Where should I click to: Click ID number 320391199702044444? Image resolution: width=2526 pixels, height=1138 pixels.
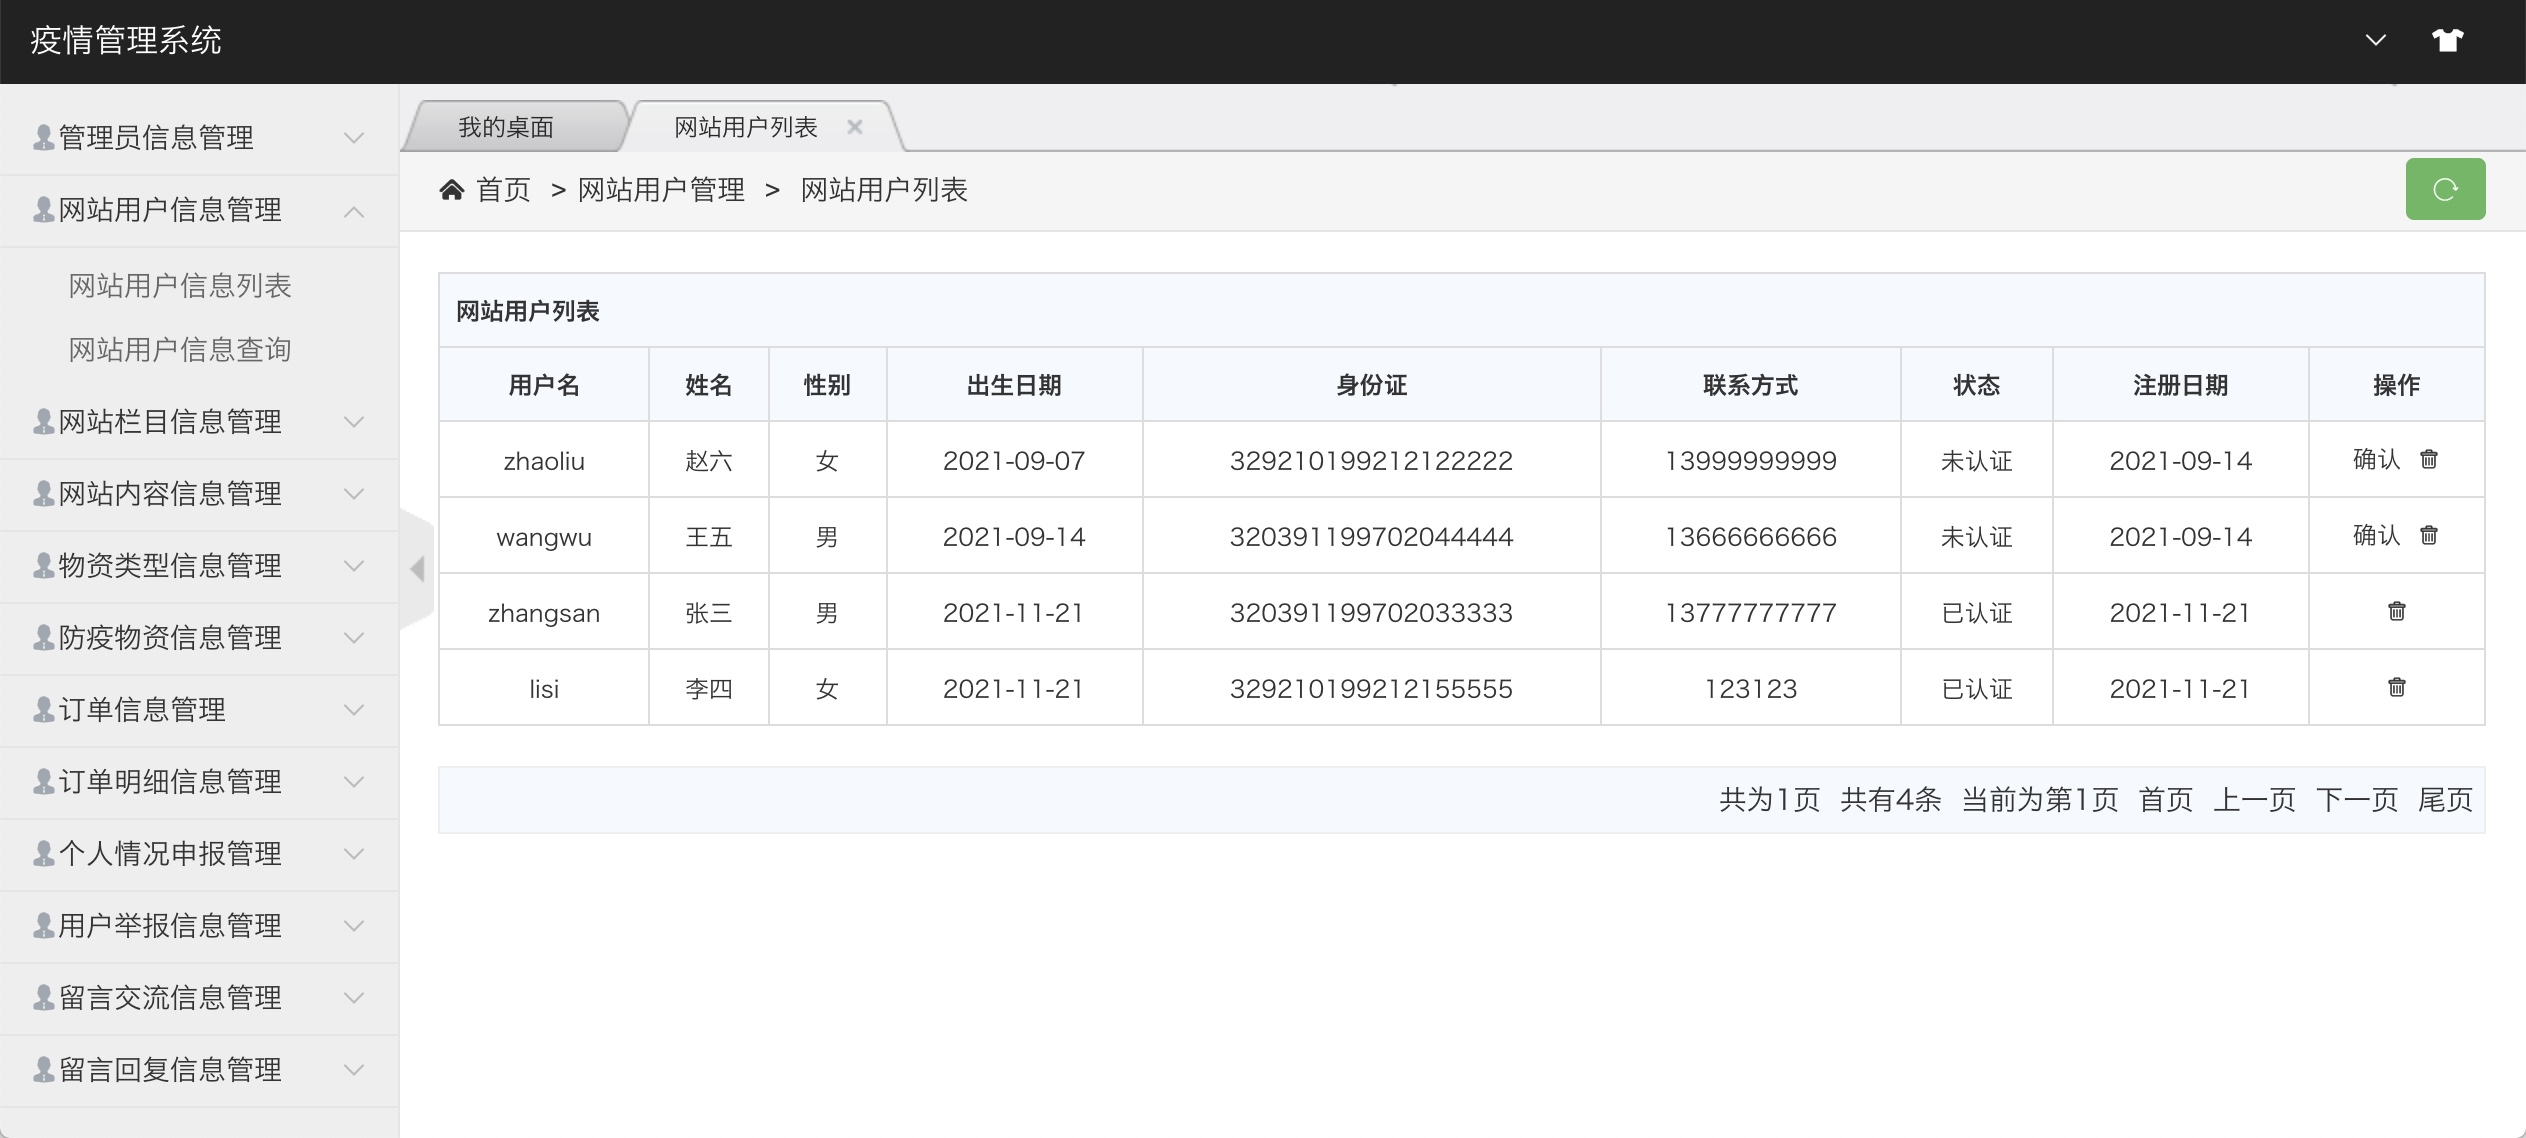(1372, 537)
